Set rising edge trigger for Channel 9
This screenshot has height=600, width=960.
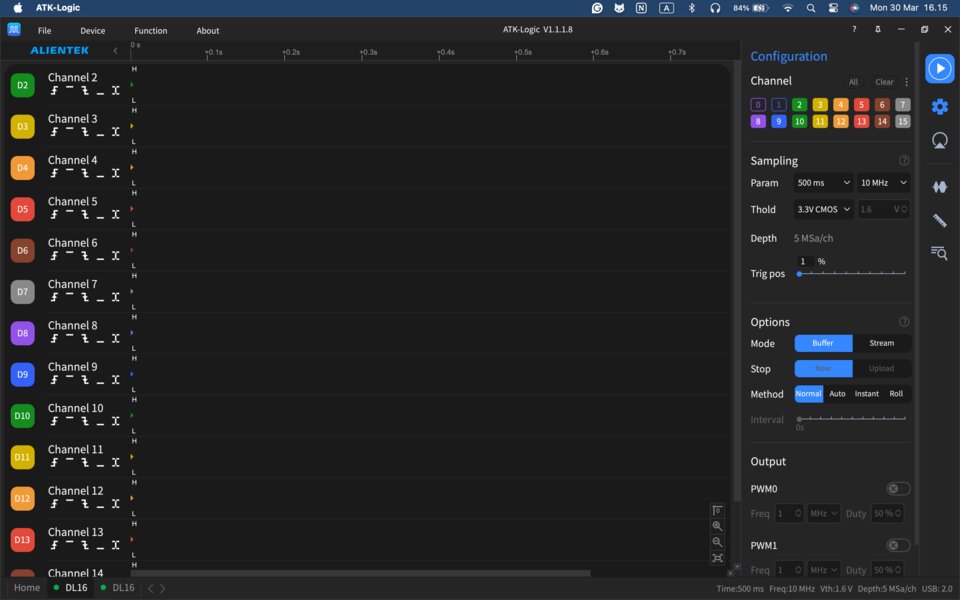tap(54, 380)
